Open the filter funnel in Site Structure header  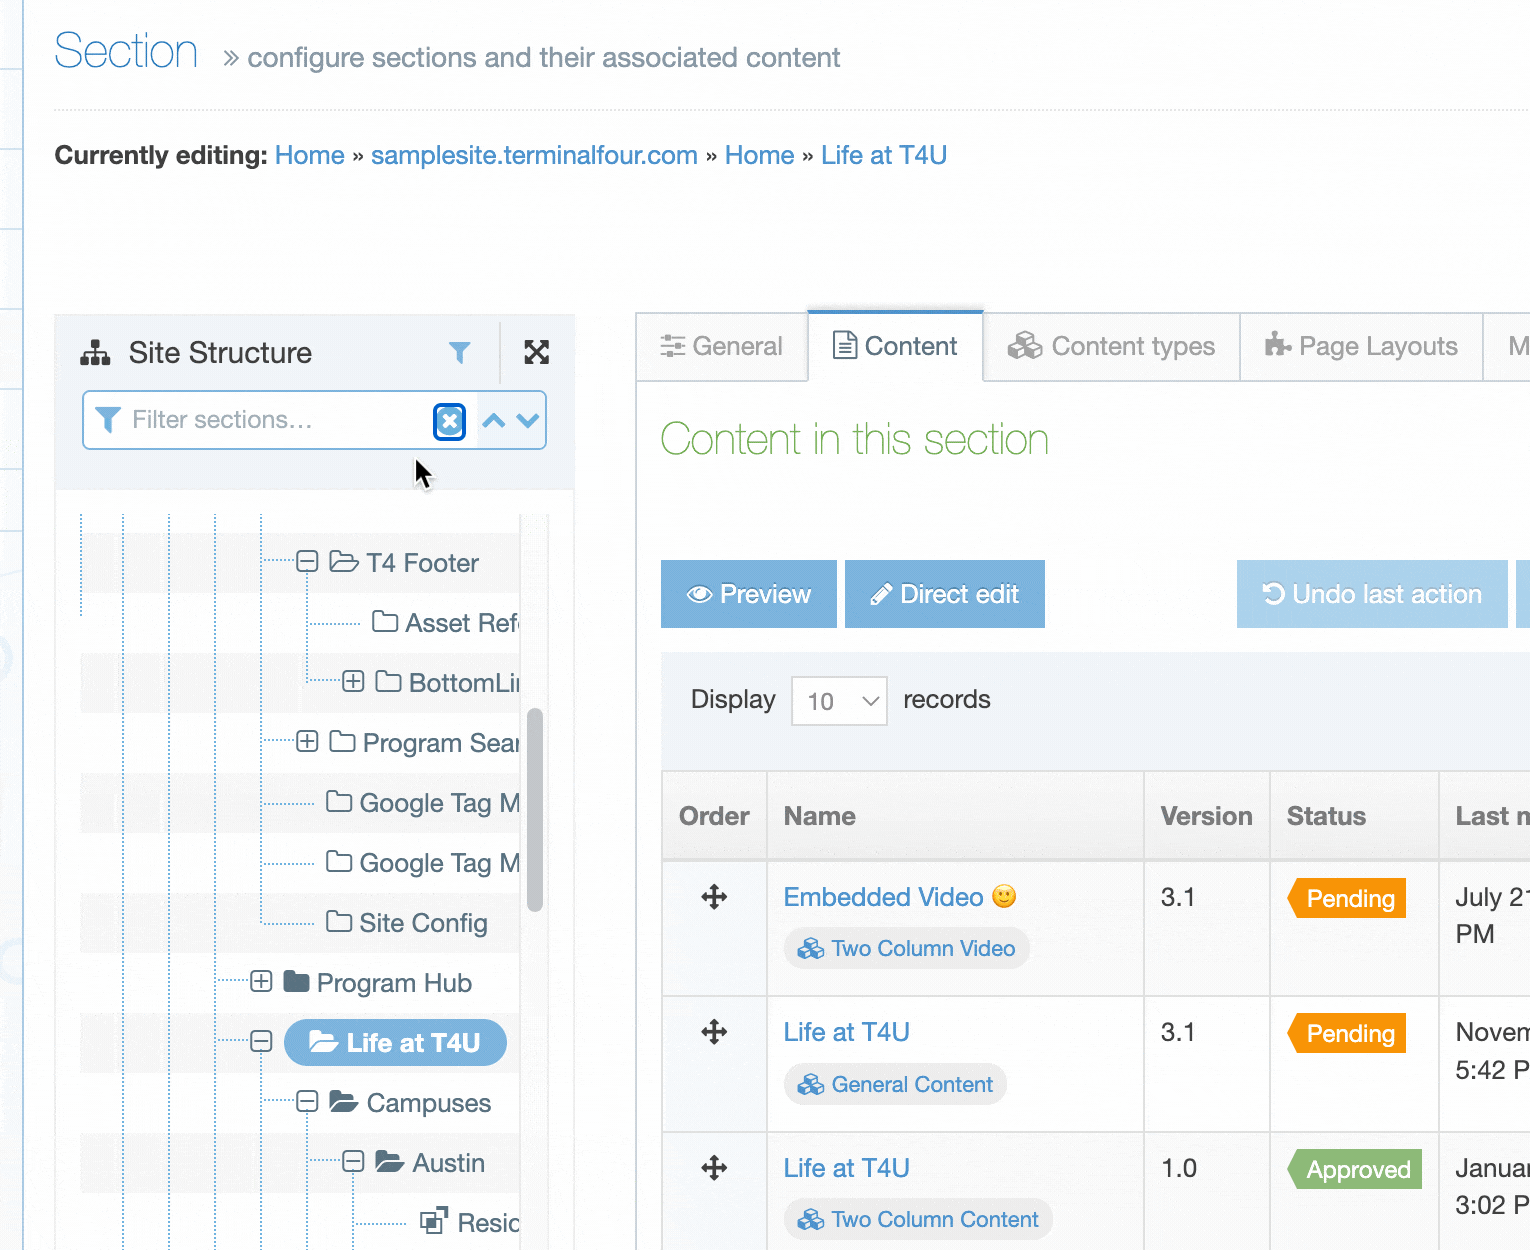[459, 352]
